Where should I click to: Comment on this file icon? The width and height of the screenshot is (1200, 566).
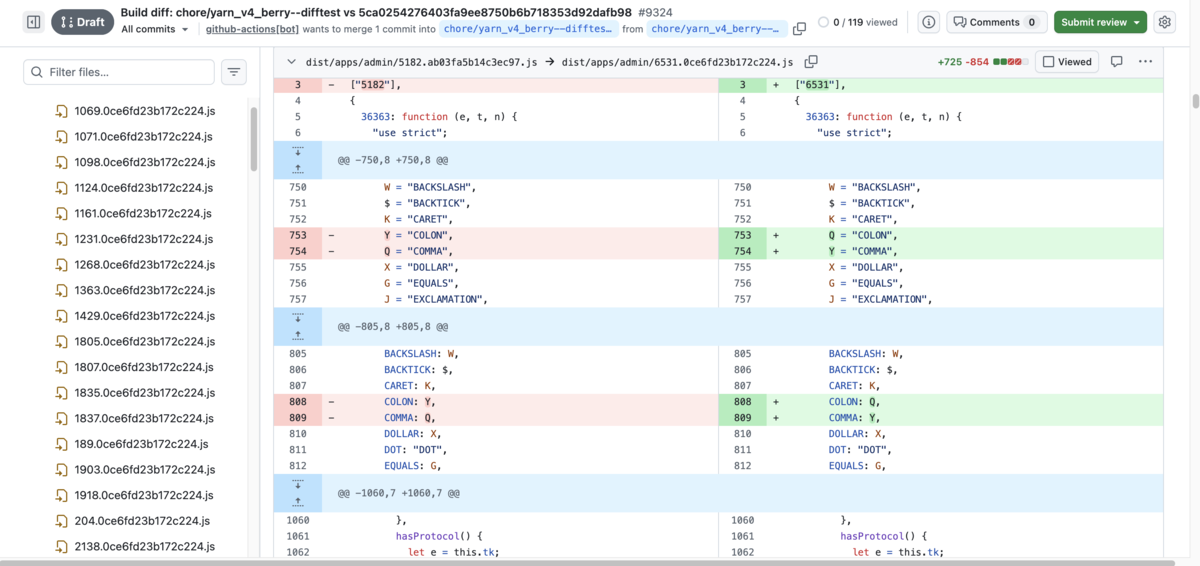1117,62
